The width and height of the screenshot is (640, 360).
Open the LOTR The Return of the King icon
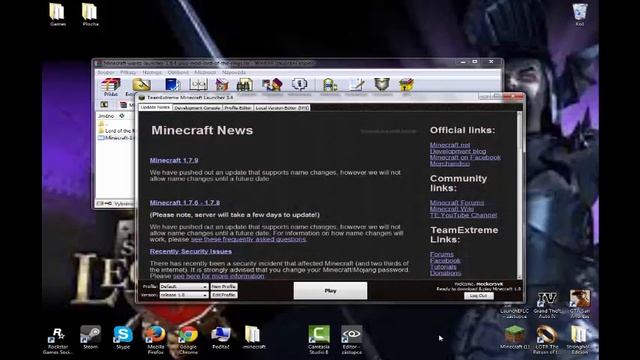click(x=546, y=340)
